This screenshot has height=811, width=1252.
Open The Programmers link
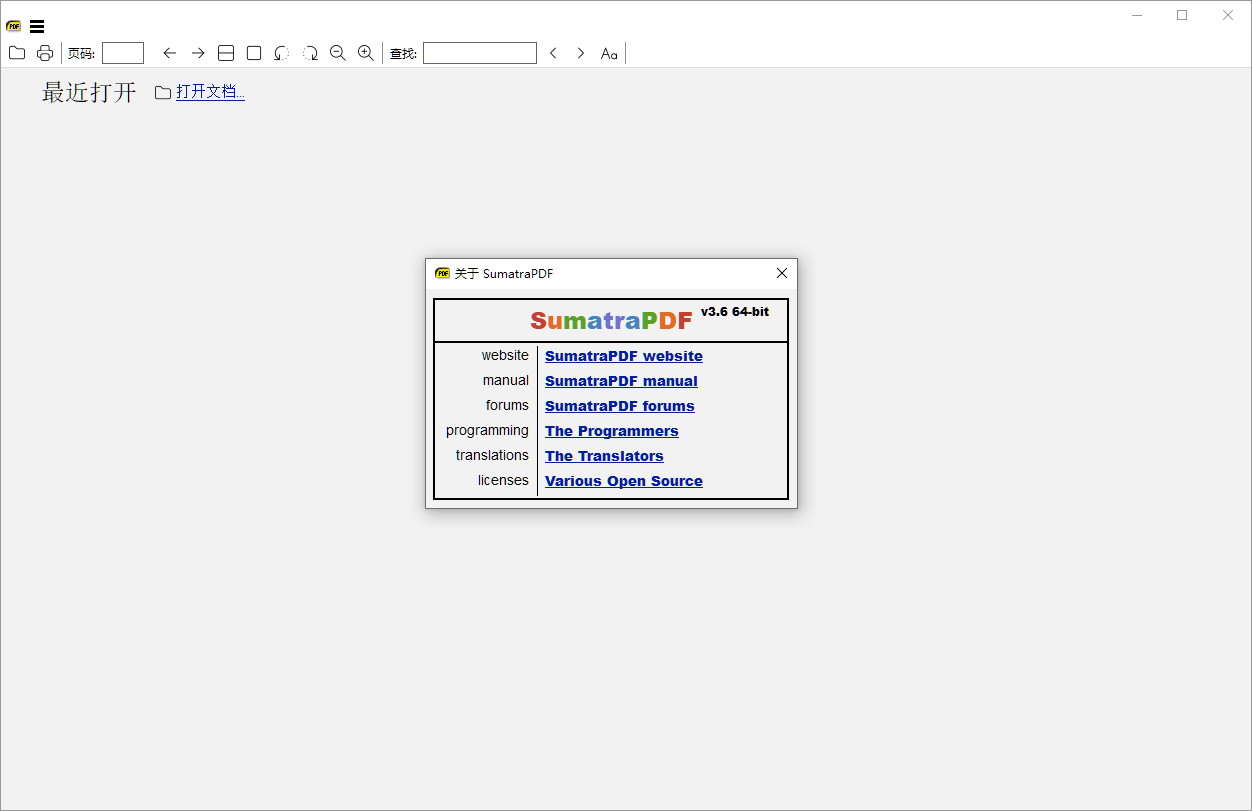click(x=612, y=431)
